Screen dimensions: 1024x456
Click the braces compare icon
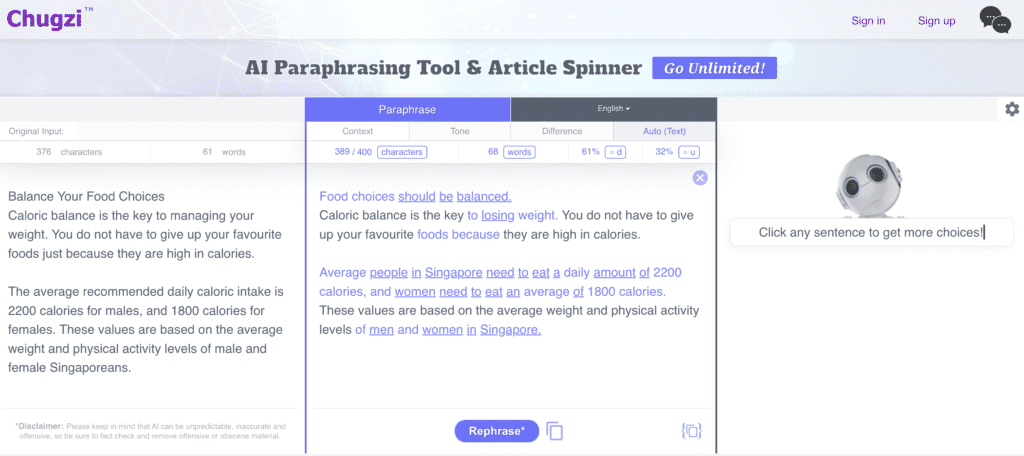[692, 431]
